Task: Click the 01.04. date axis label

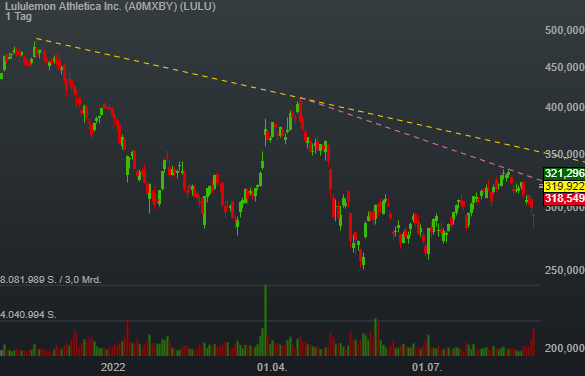Action: click(272, 367)
